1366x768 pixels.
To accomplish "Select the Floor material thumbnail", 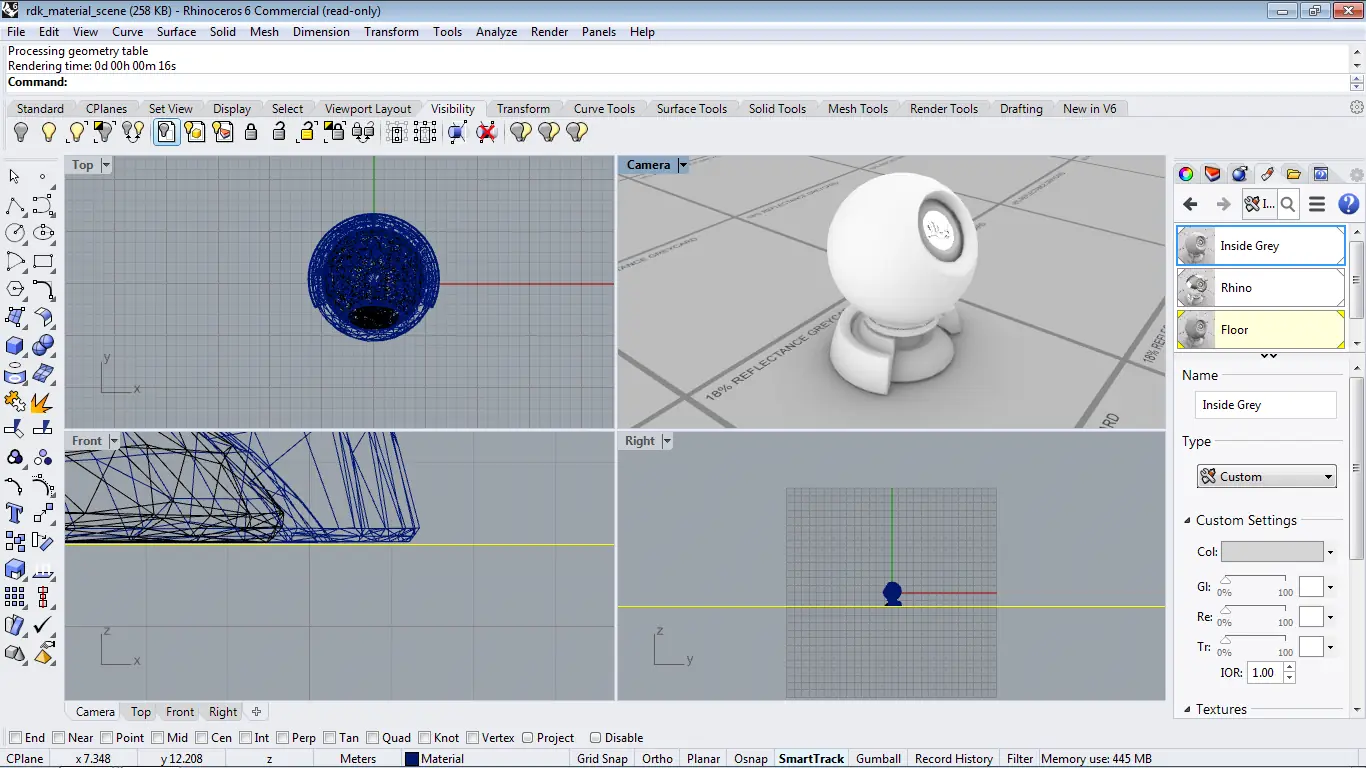I will [x=1196, y=330].
